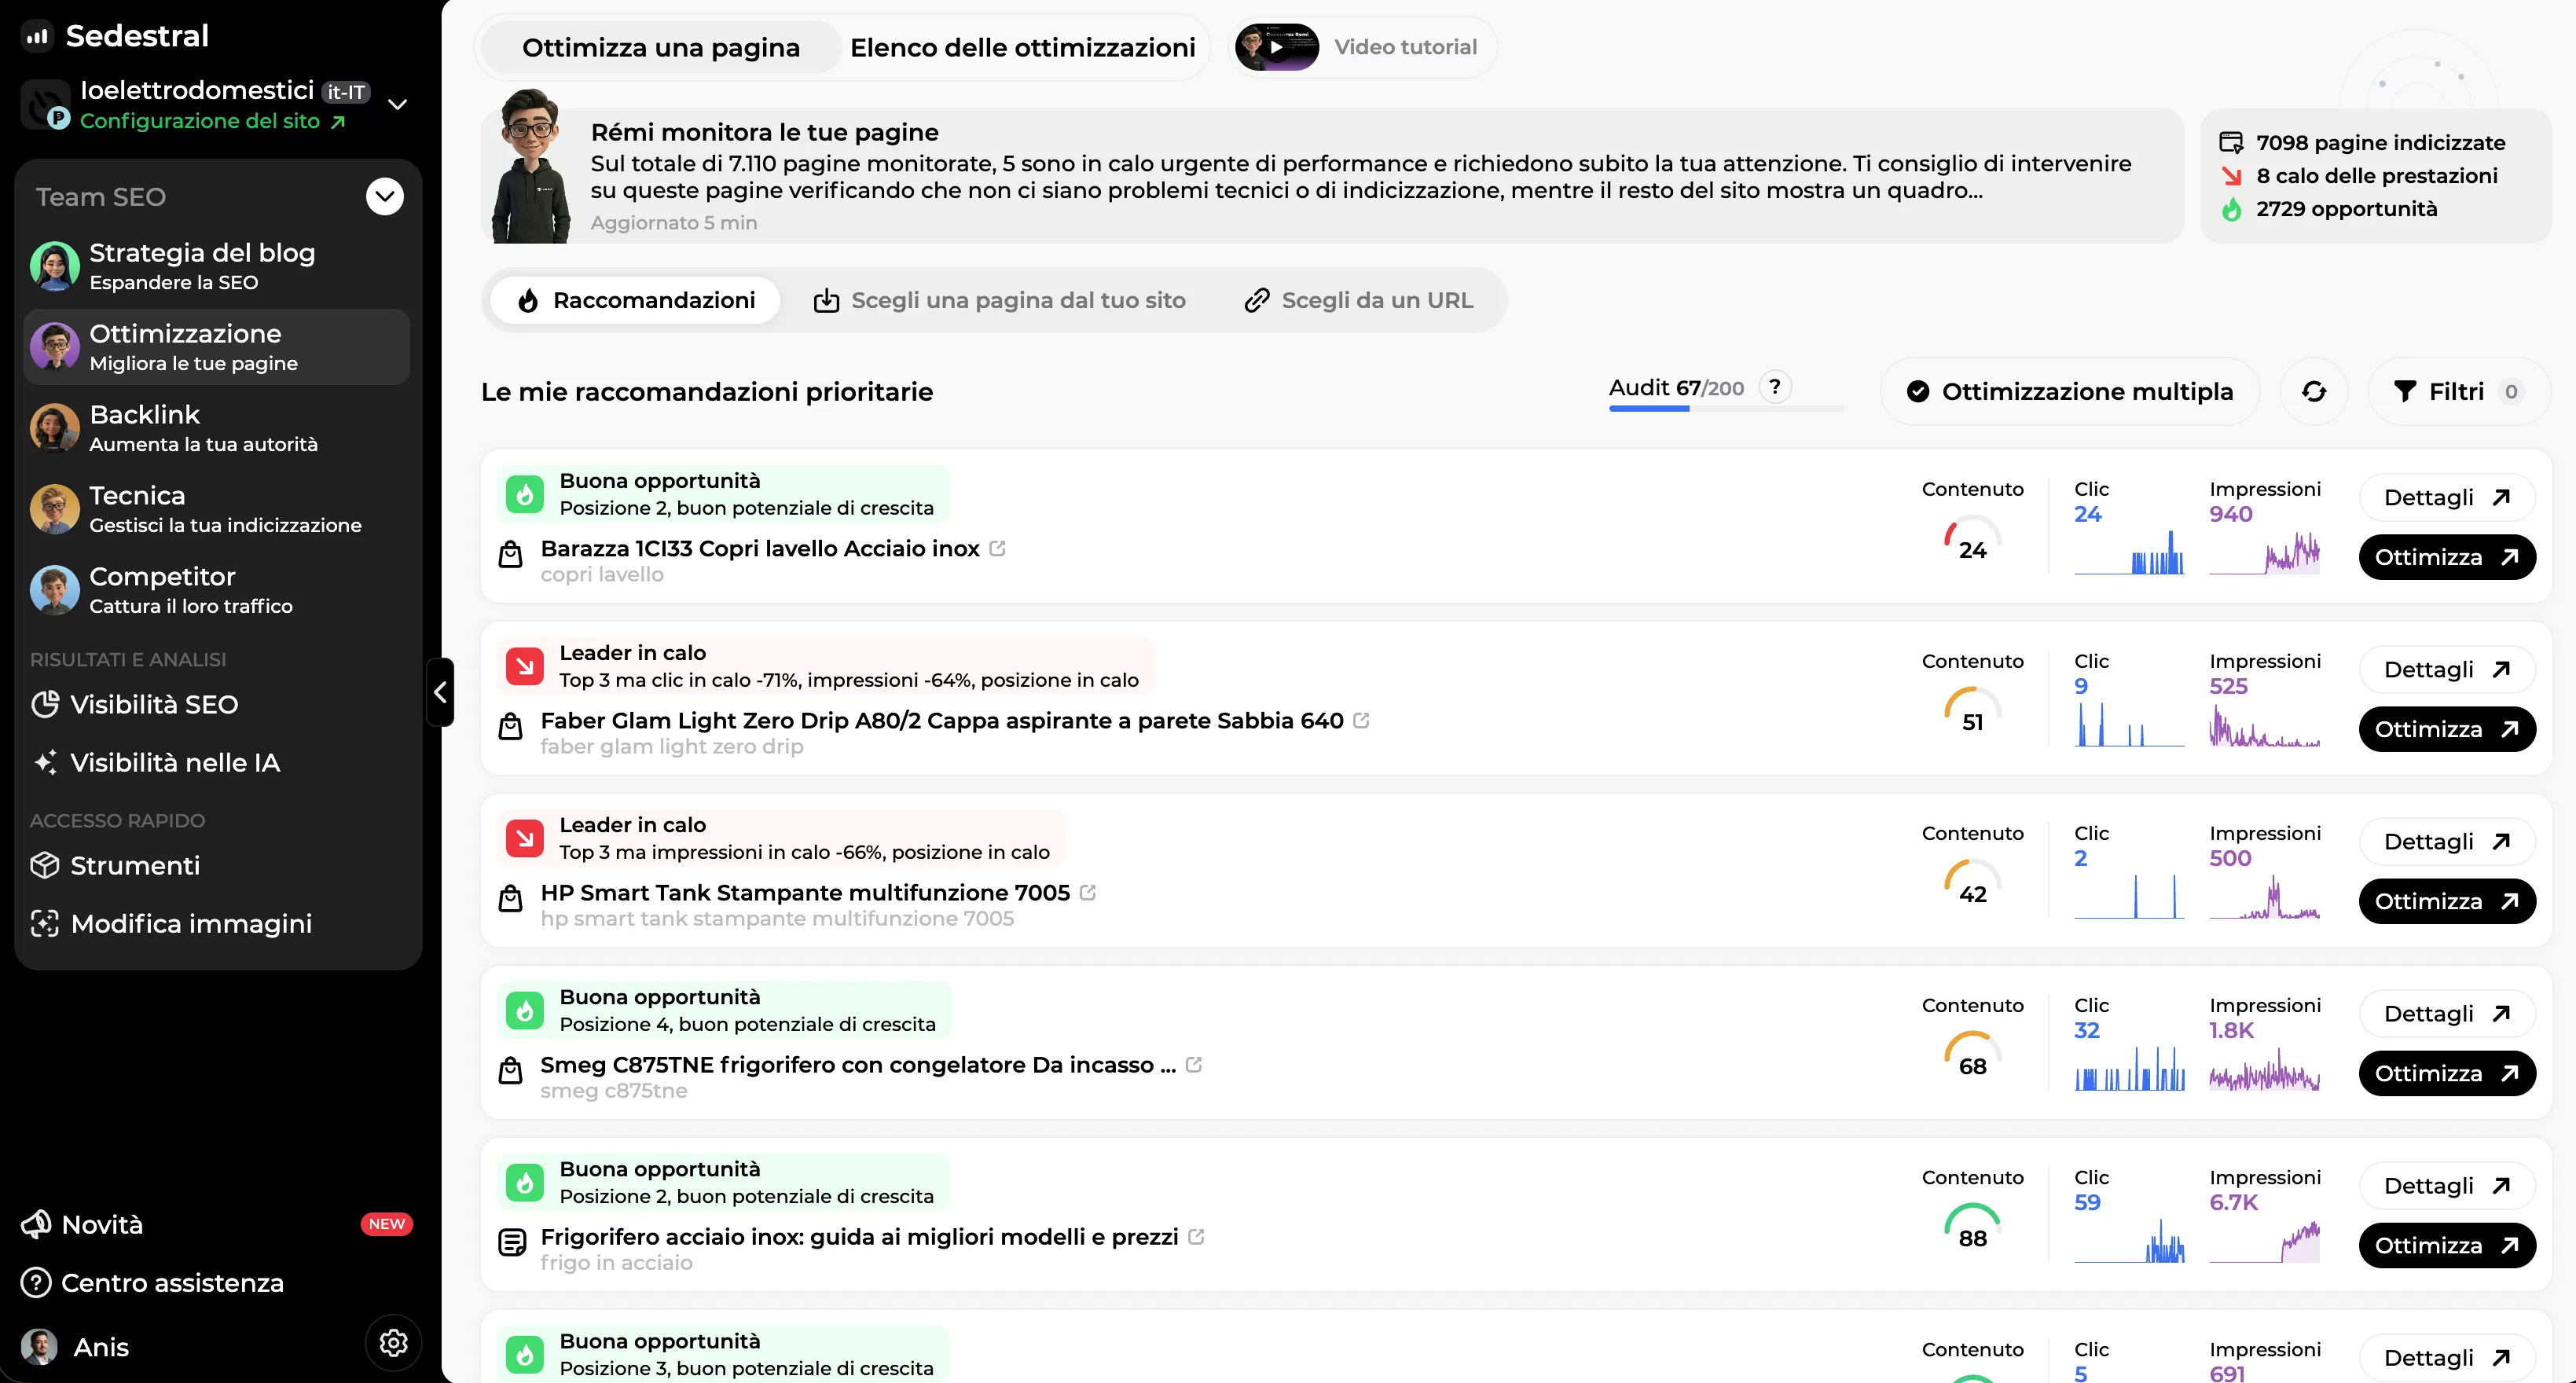Click the Modifica immagini icon

(45, 923)
